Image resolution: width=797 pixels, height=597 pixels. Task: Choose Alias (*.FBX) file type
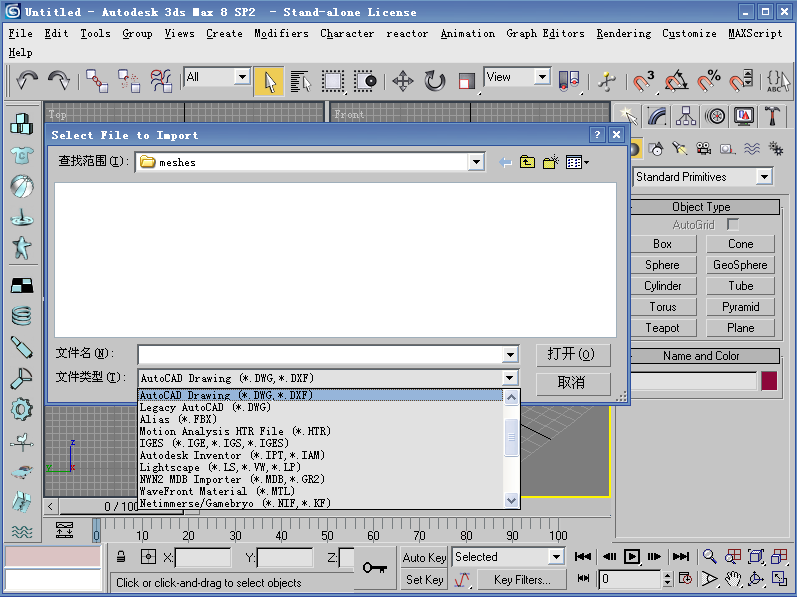coord(321,419)
